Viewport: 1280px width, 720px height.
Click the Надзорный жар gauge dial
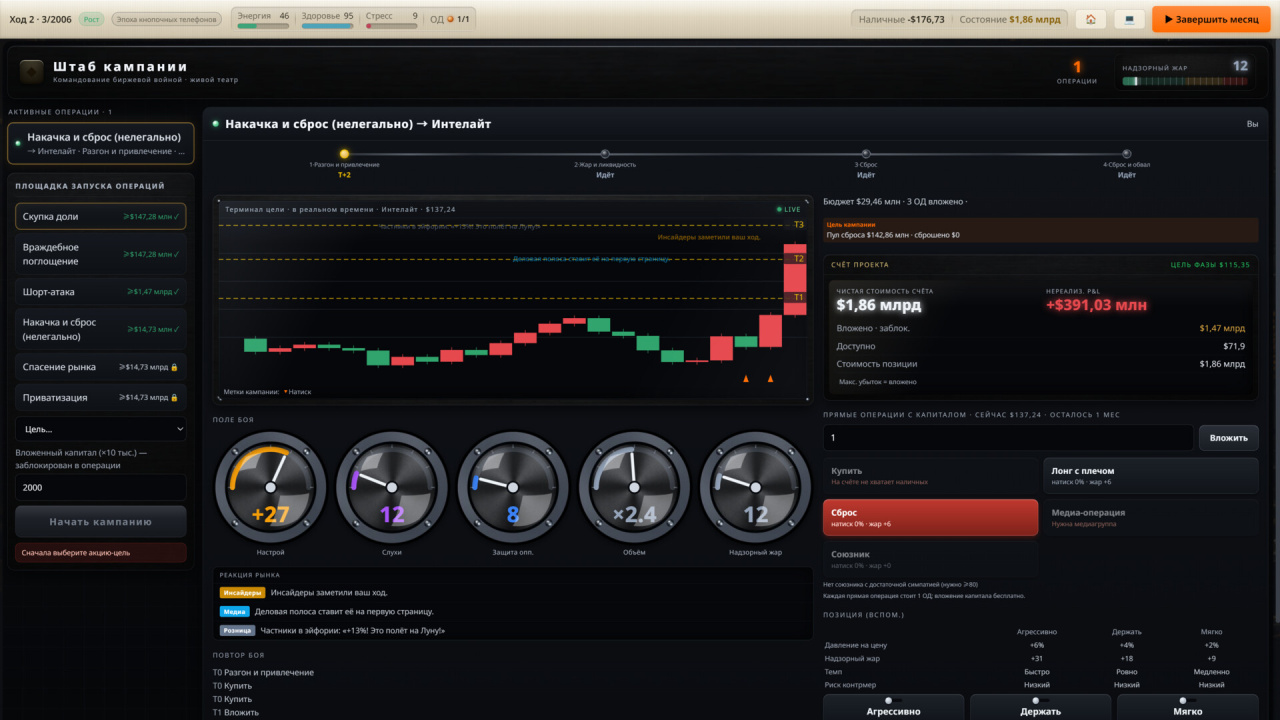(756, 487)
